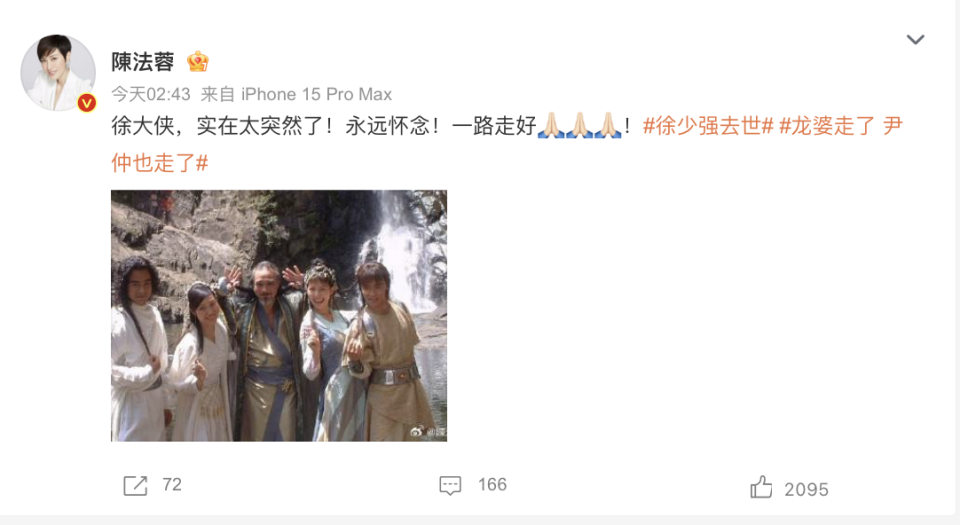Like the post with thumbs-up icon
This screenshot has width=960, height=525.
pyautogui.click(x=761, y=487)
